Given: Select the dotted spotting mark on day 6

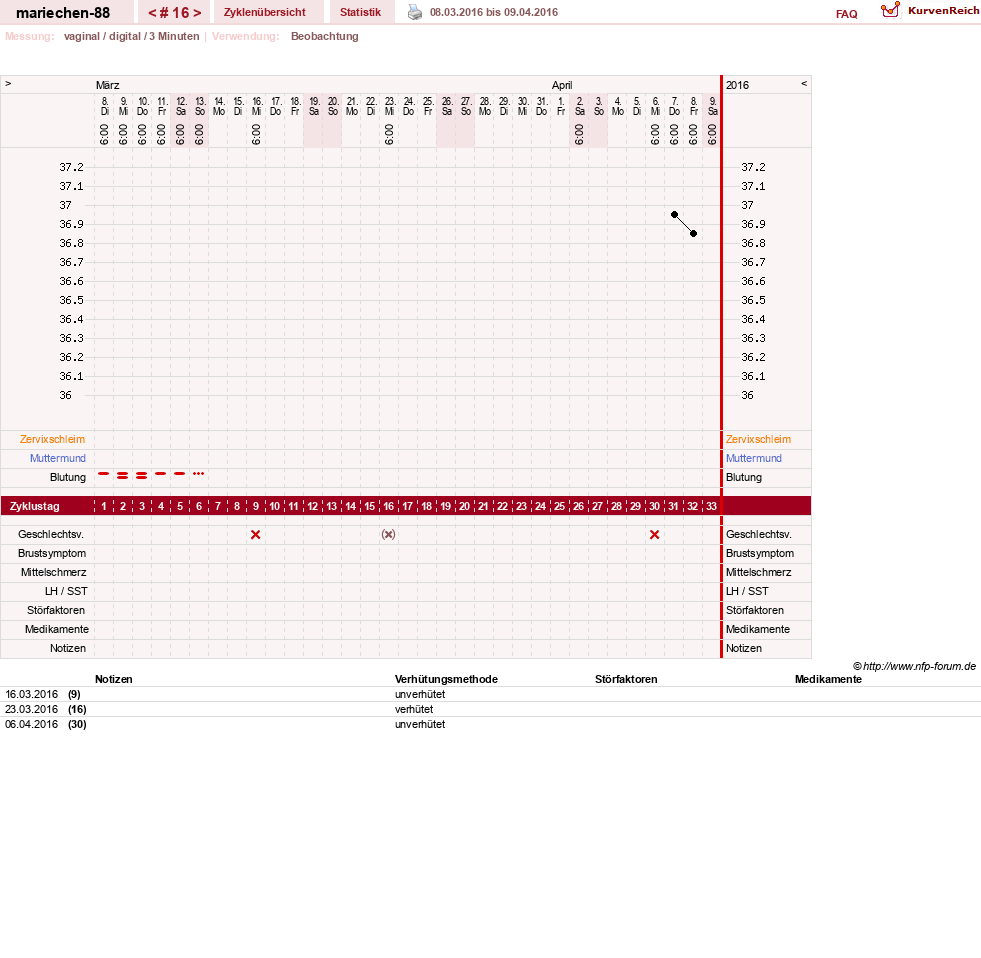Looking at the screenshot, I should click(x=198, y=474).
